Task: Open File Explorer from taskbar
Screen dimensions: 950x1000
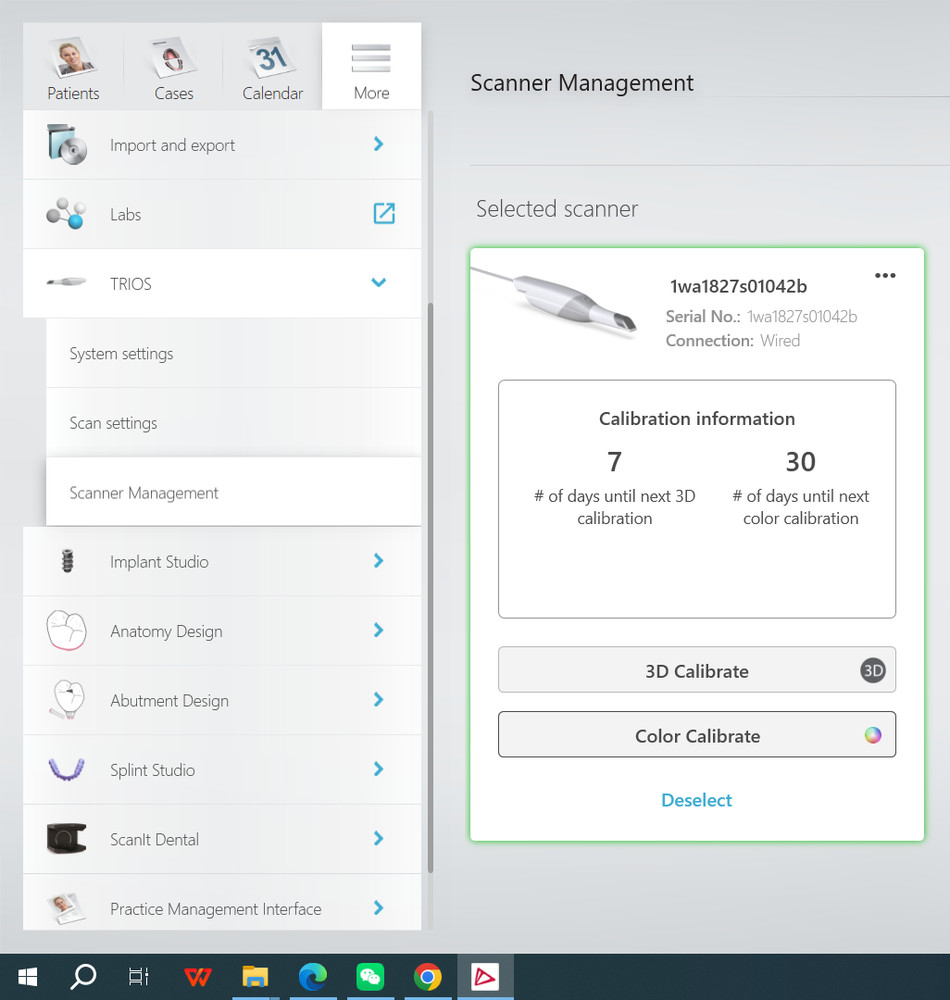Action: [255, 976]
